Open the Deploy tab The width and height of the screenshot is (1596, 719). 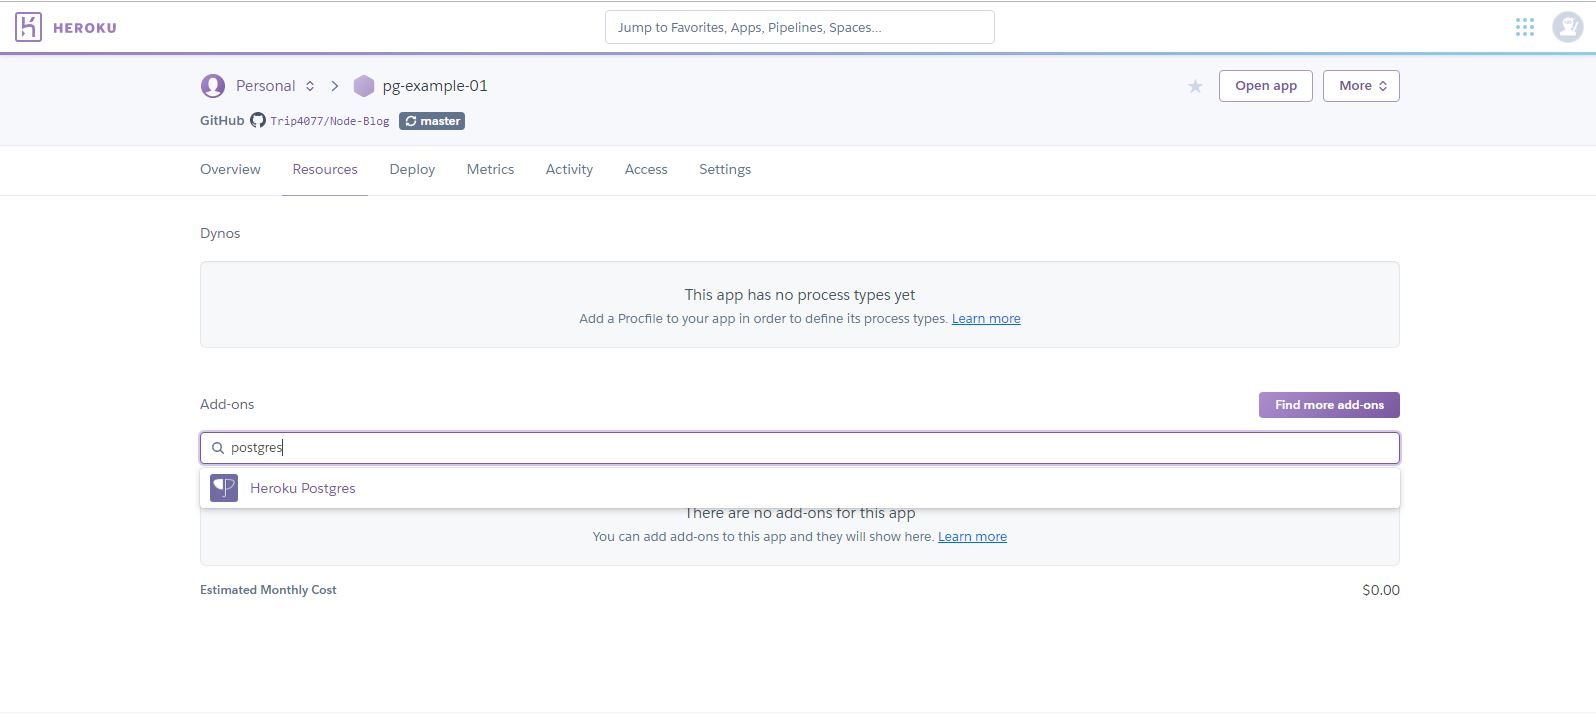(x=412, y=169)
